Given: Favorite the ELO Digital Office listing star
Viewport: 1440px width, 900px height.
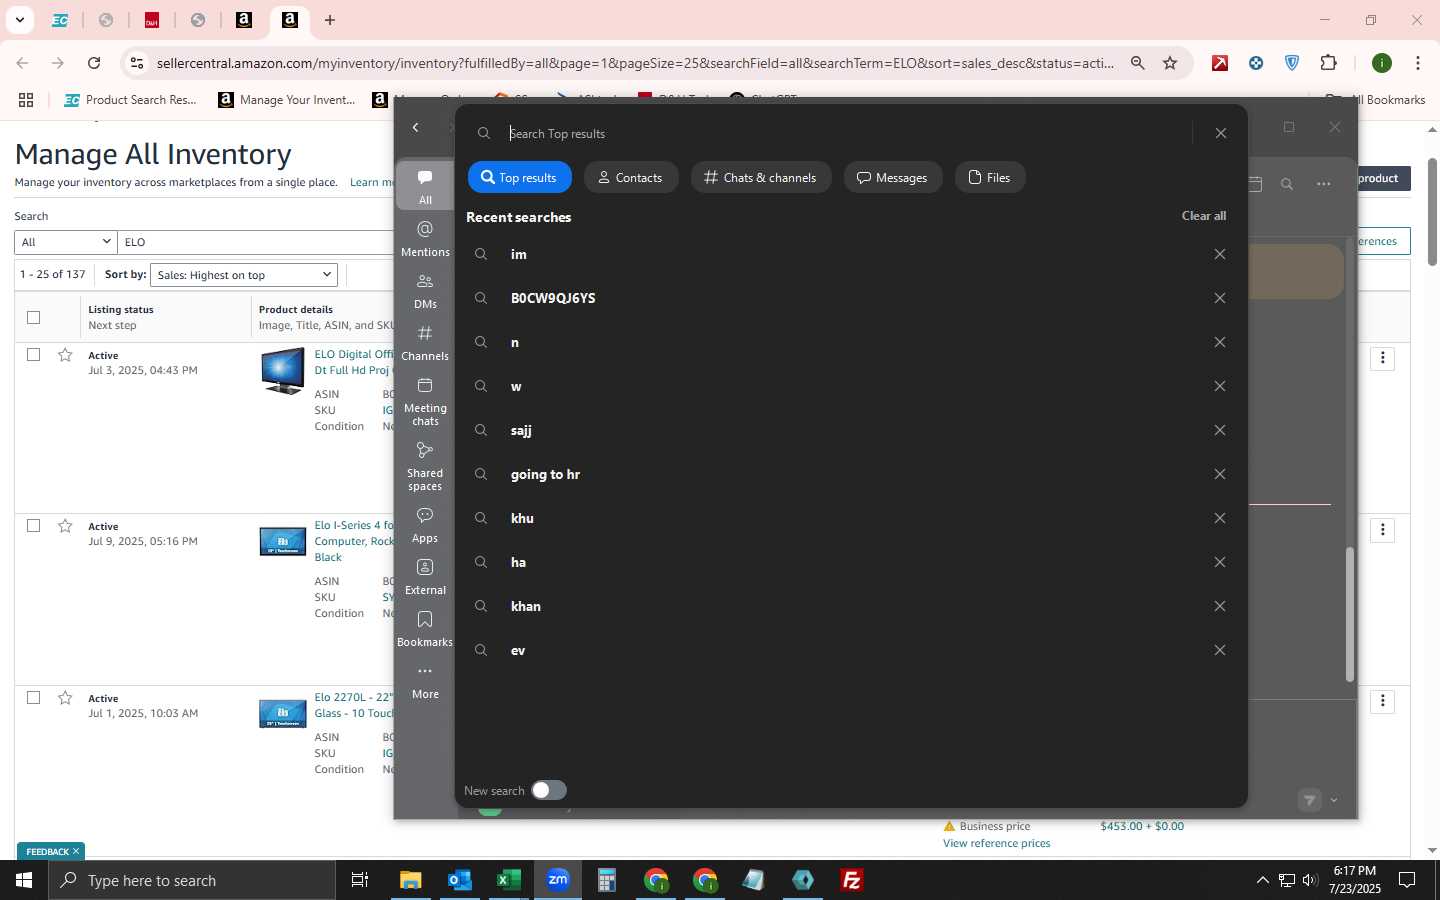Looking at the screenshot, I should pyautogui.click(x=65, y=355).
